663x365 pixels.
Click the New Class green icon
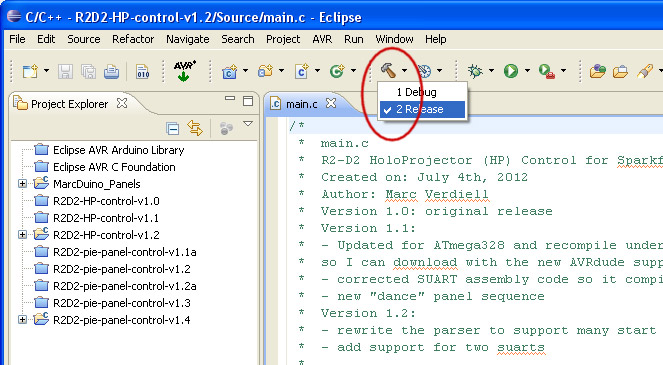coord(337,71)
